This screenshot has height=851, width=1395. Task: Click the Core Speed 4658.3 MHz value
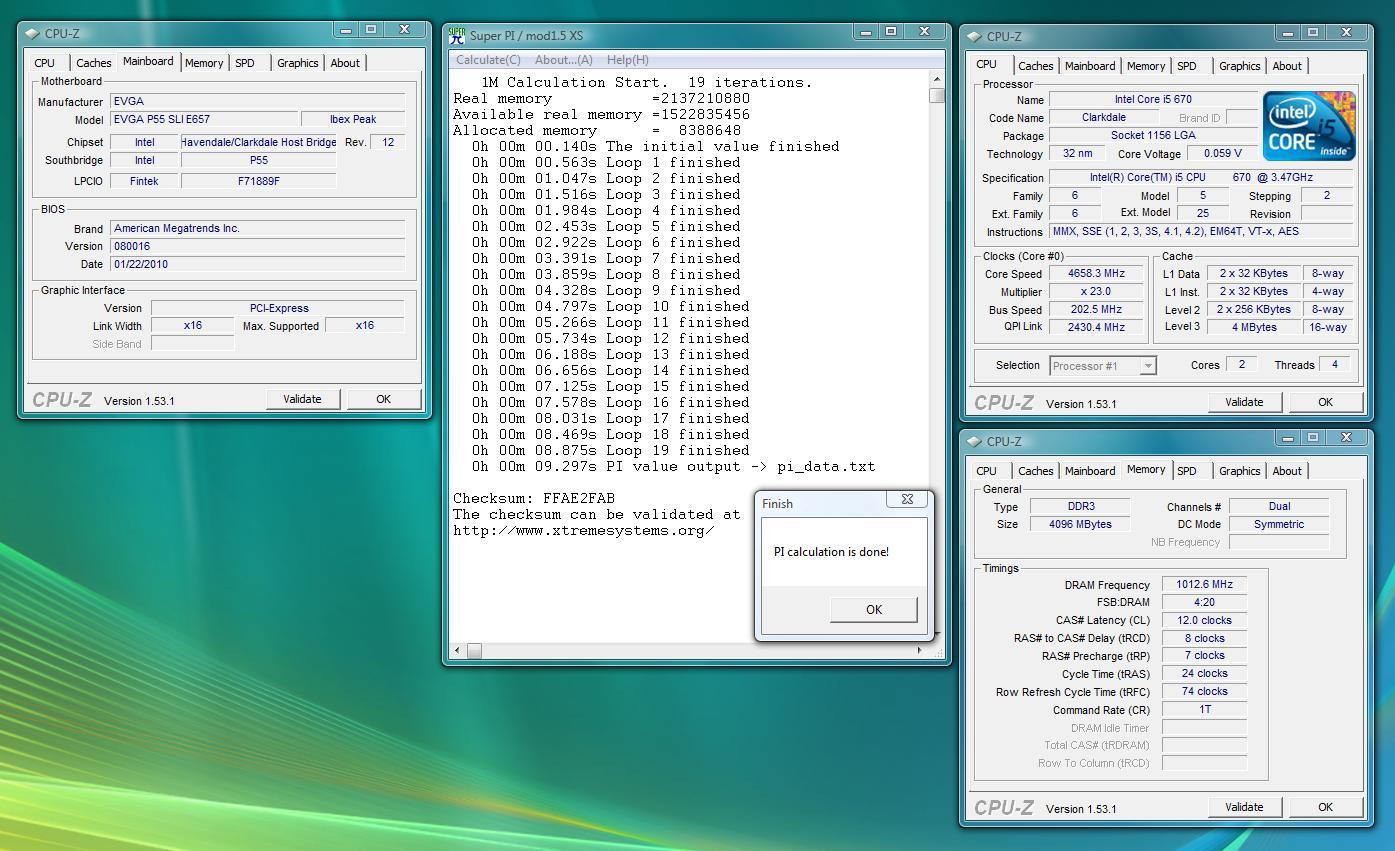1096,274
